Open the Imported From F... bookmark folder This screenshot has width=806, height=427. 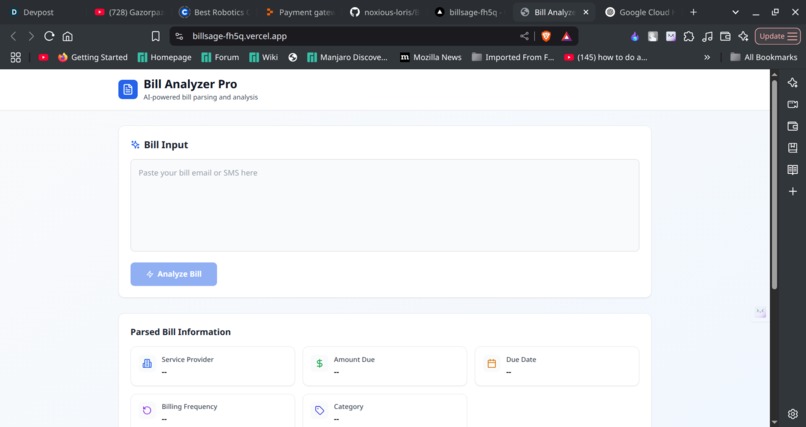click(x=512, y=58)
